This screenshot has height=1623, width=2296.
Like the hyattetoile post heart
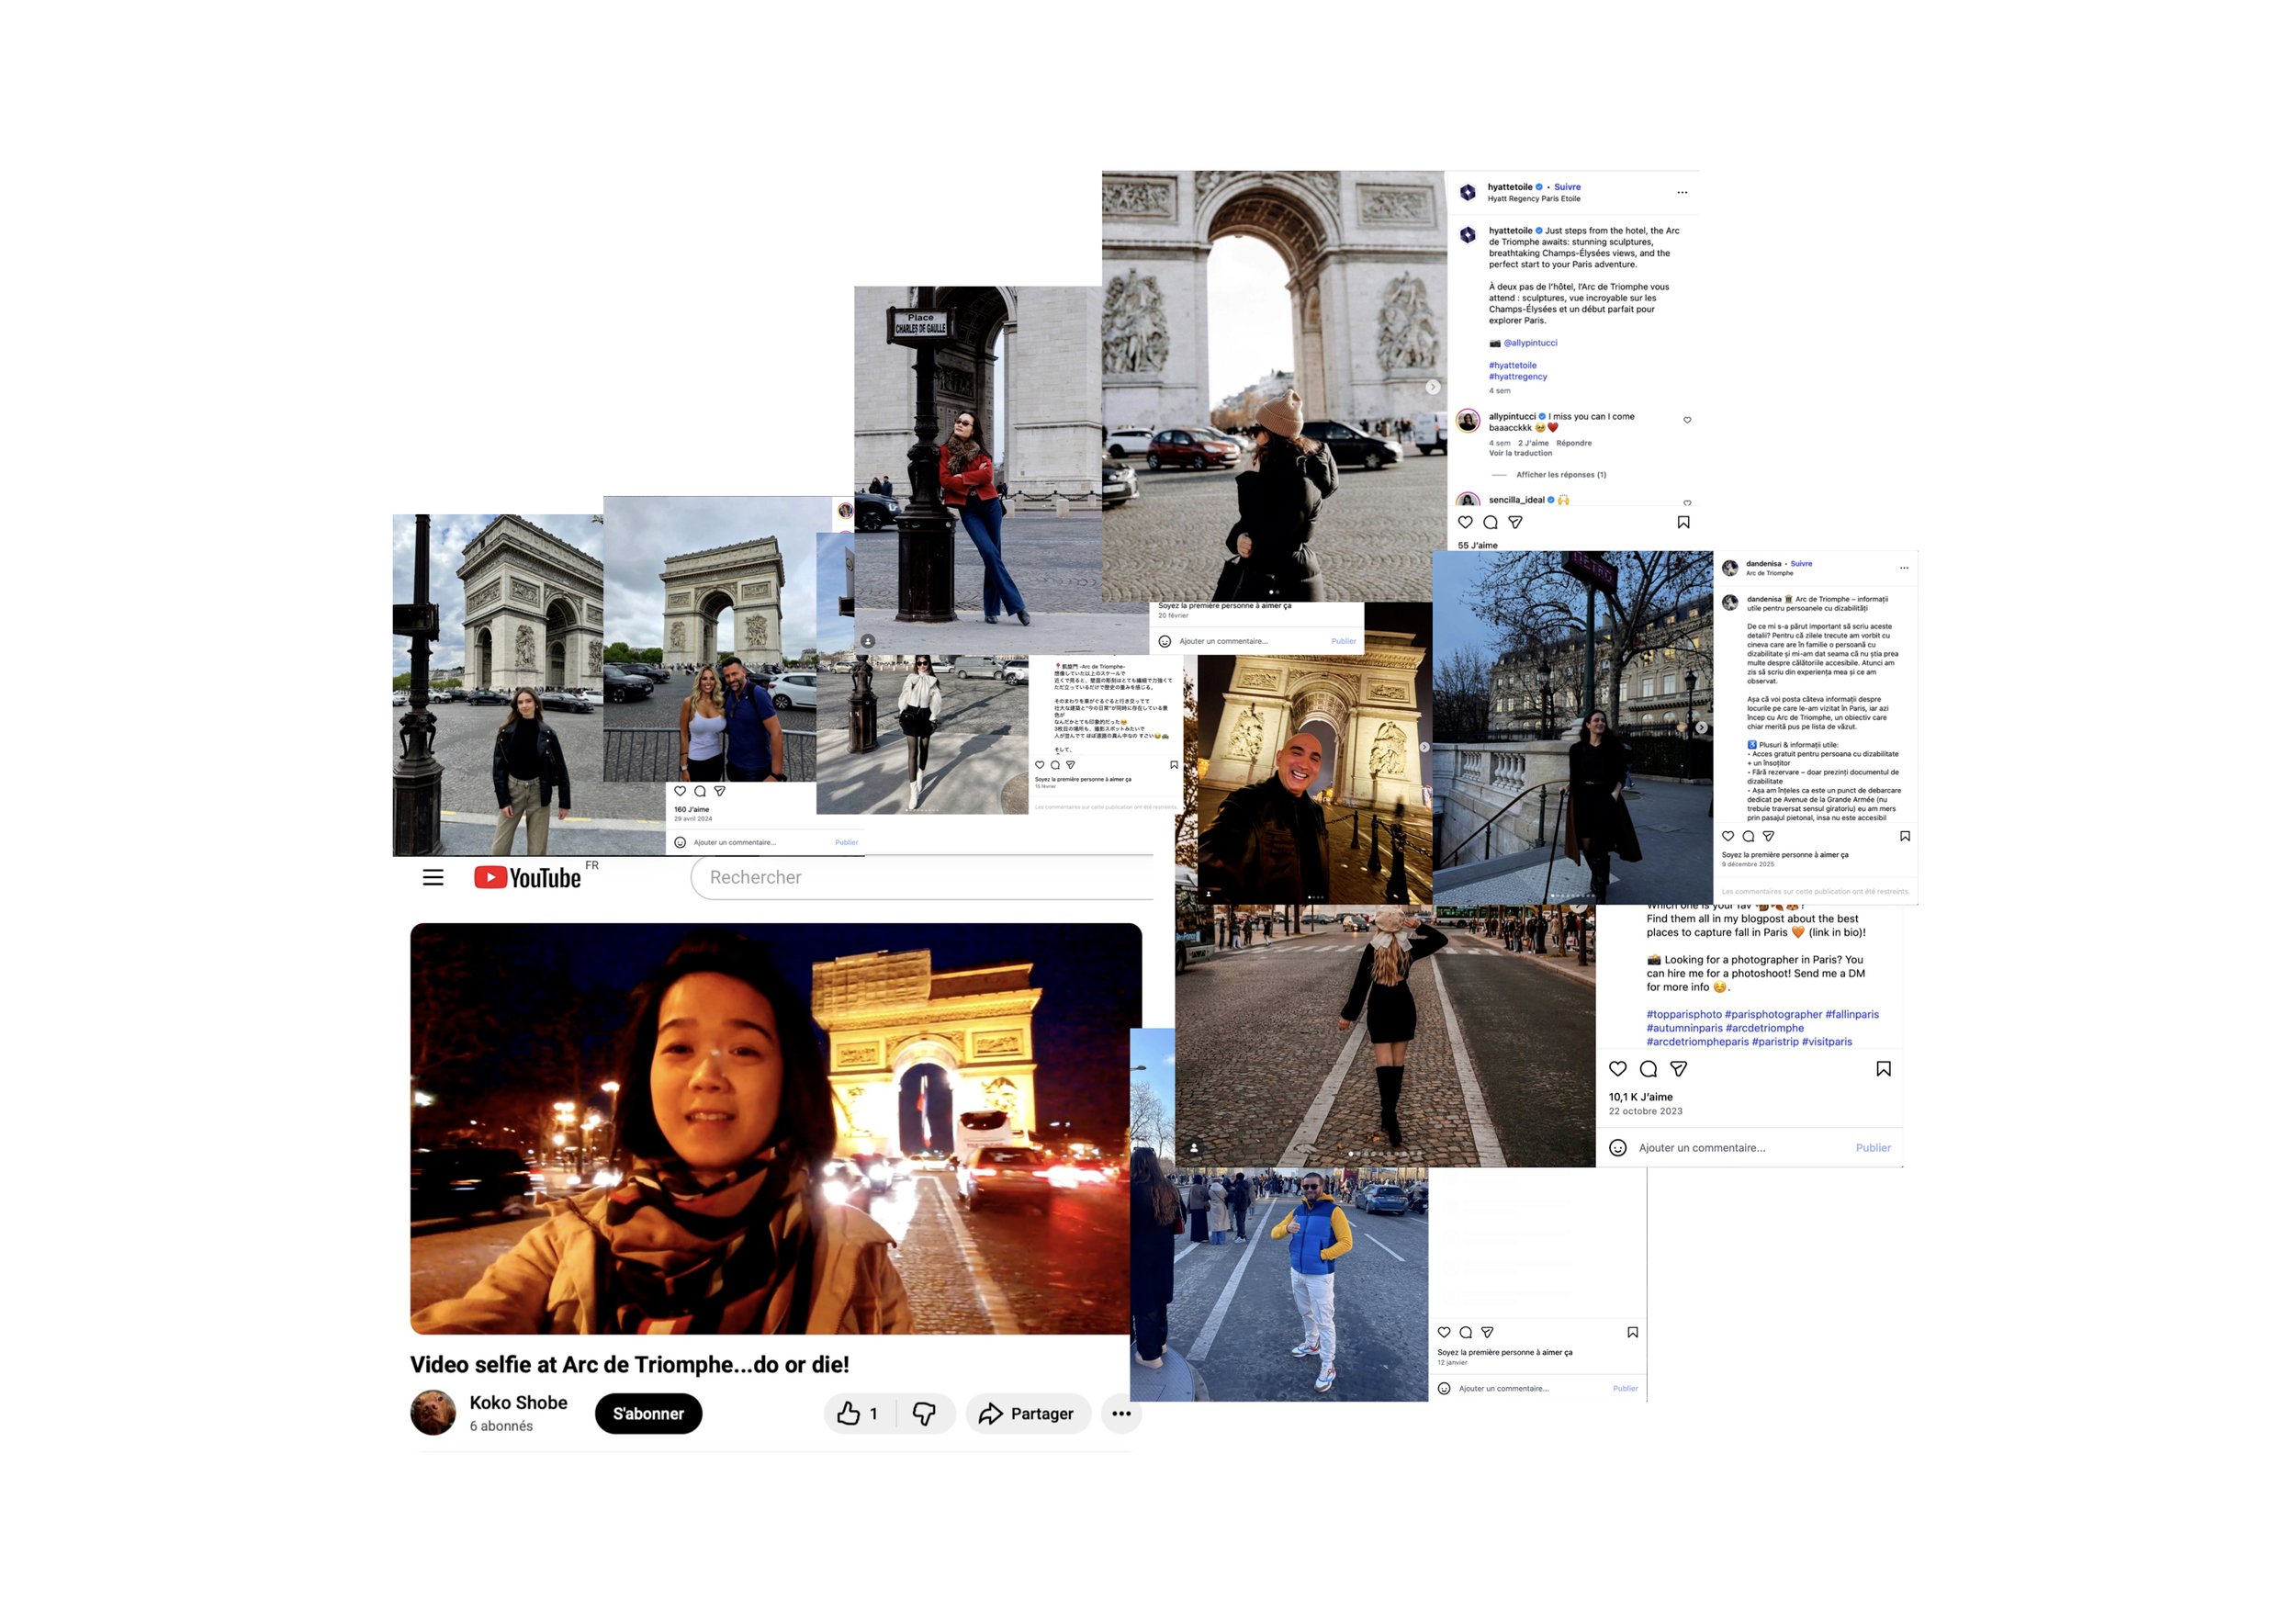1465,522
